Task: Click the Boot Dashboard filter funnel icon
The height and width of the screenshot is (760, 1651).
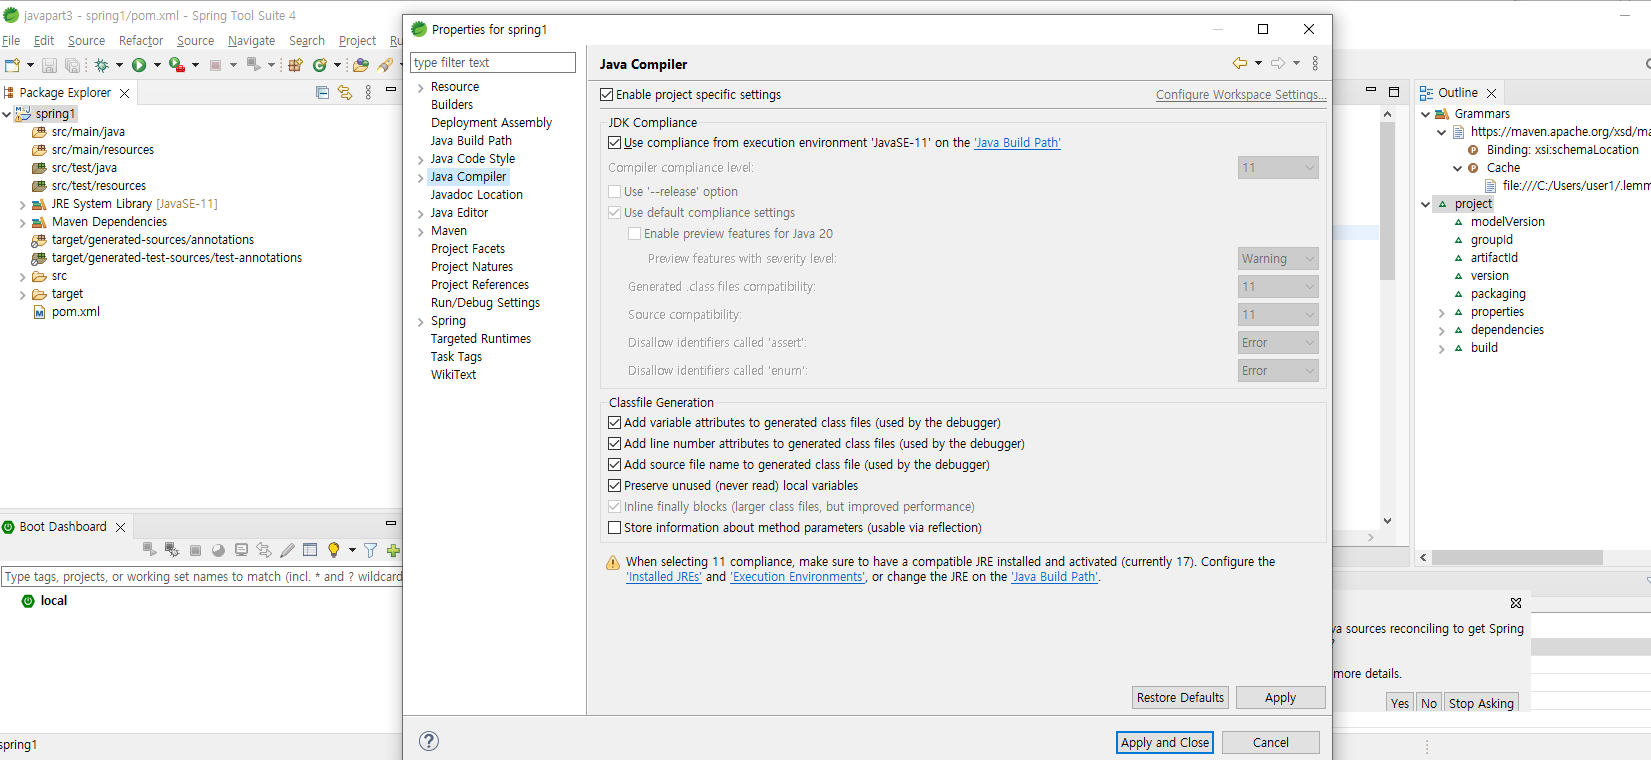Action: click(371, 550)
